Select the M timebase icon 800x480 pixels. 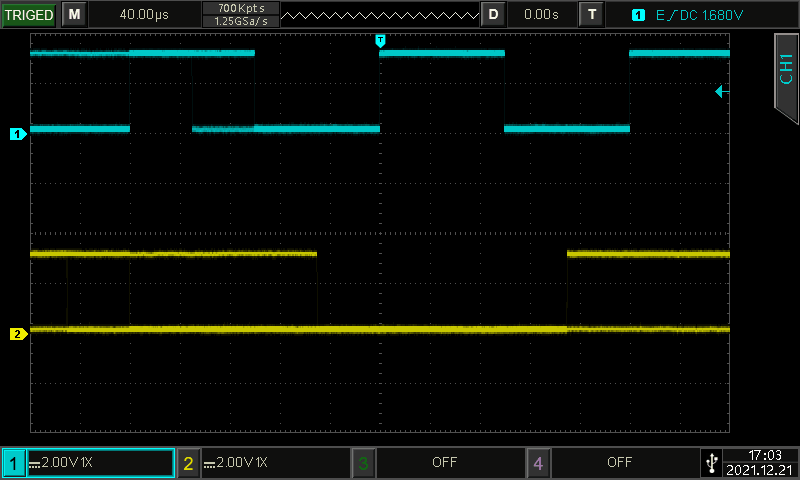pos(73,15)
